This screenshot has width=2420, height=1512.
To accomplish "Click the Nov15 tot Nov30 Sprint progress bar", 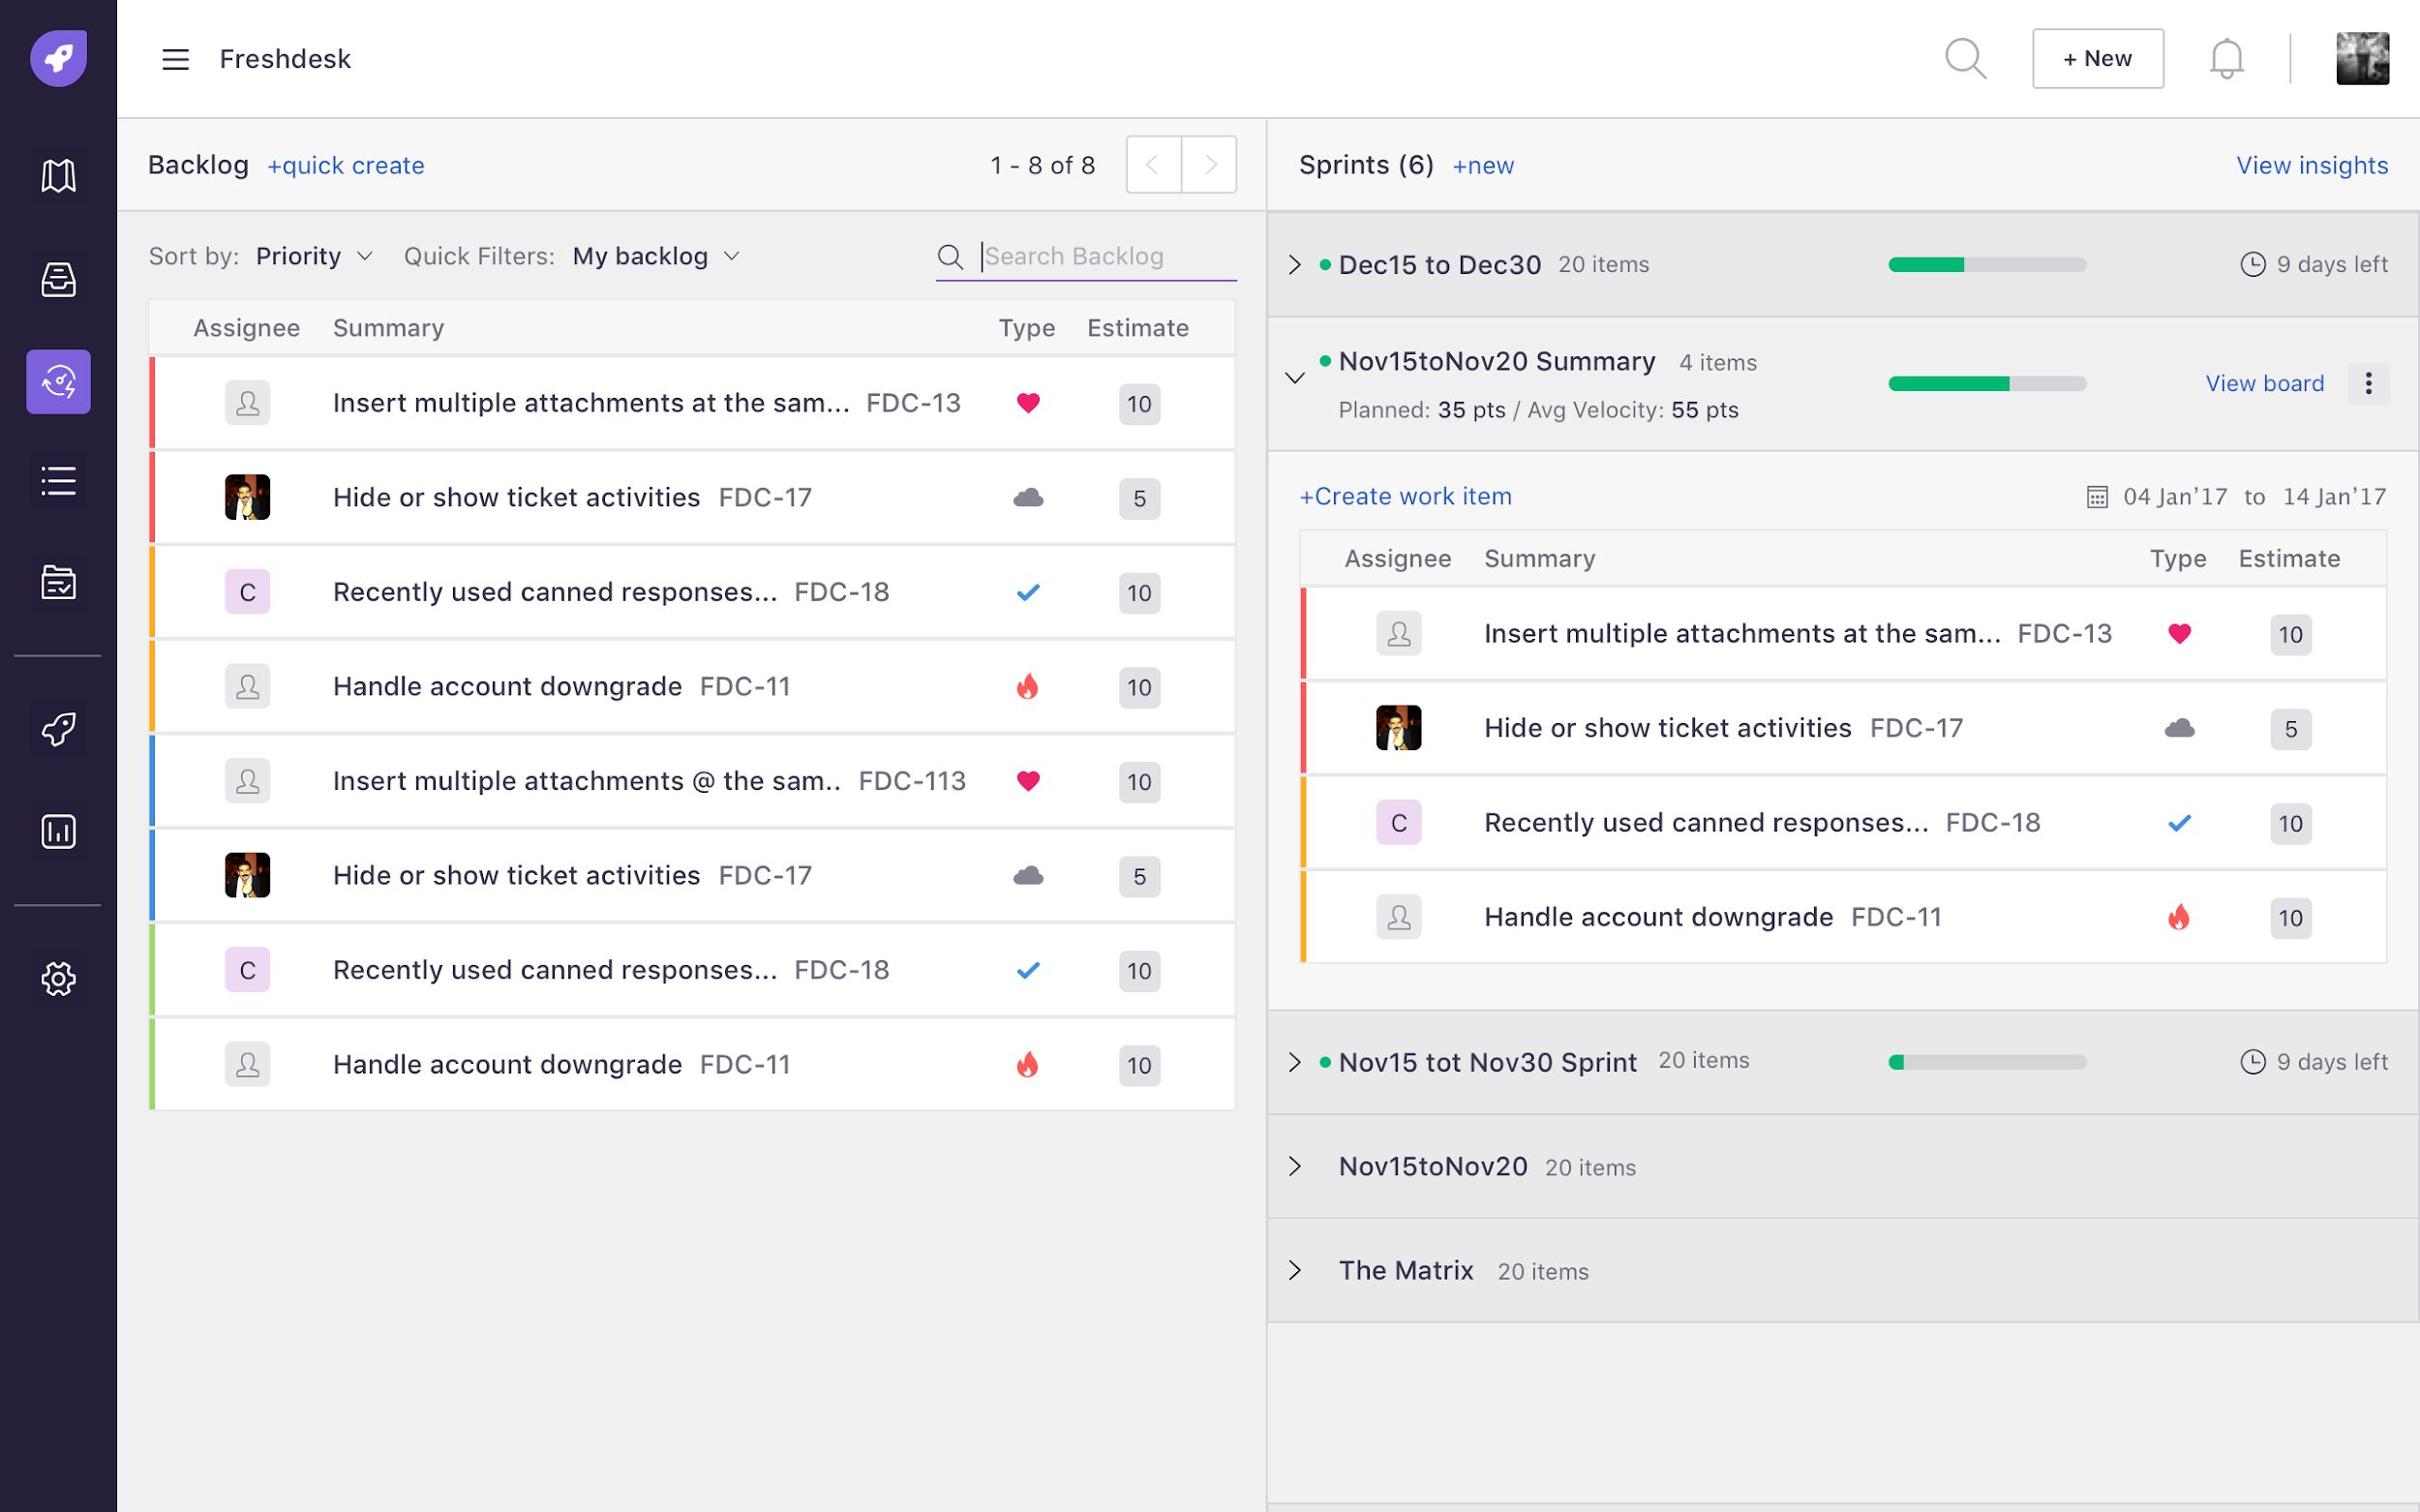I will pos(1987,1062).
